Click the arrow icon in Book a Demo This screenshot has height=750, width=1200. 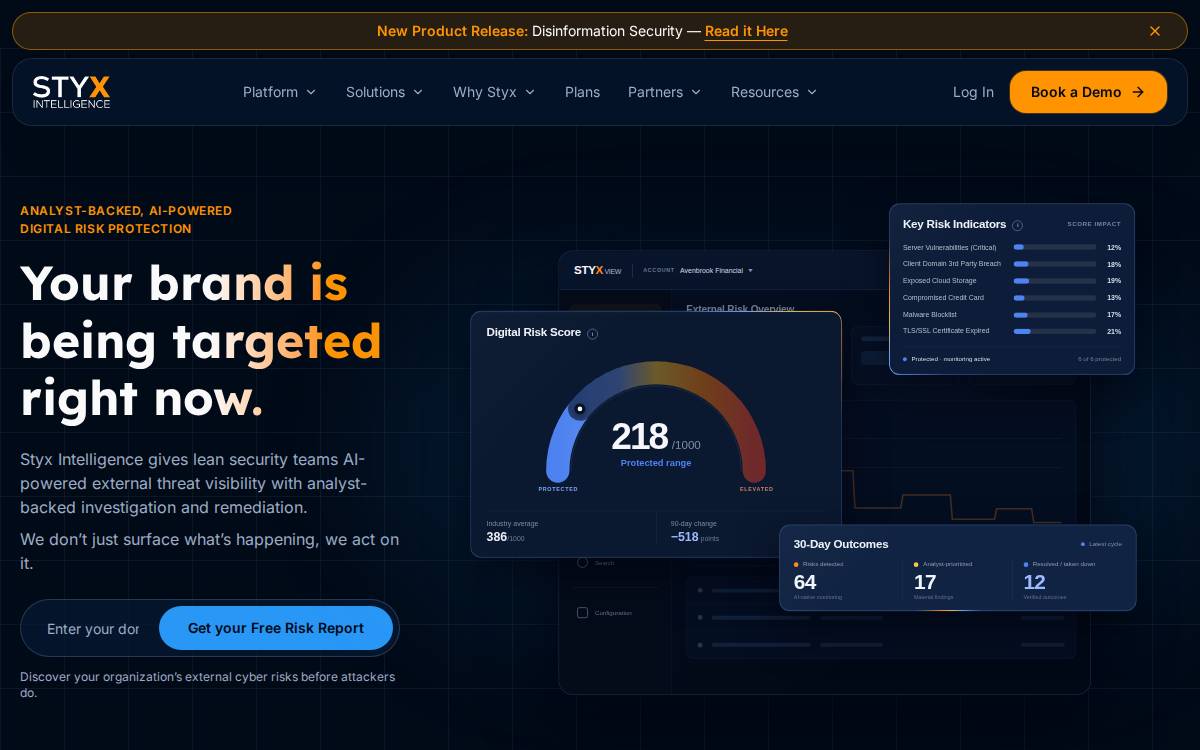[1138, 92]
